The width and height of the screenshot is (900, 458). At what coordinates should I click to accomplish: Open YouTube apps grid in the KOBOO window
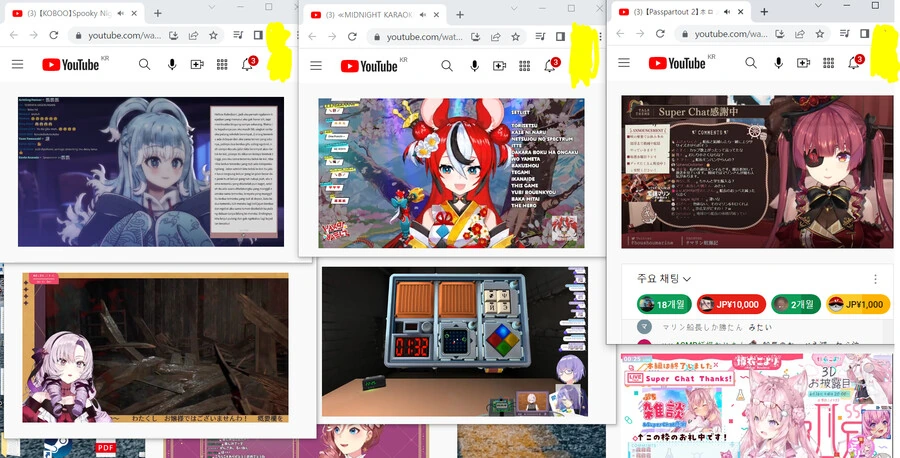coord(222,65)
